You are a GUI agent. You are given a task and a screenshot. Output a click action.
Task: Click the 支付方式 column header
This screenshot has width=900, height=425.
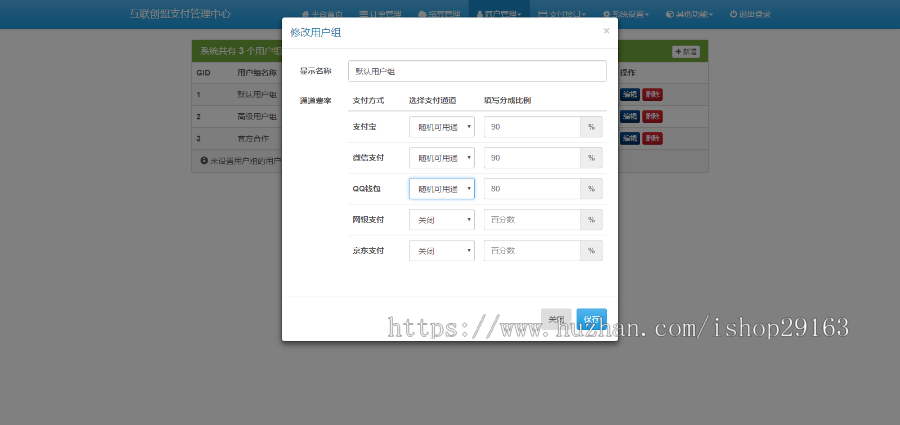coord(368,101)
